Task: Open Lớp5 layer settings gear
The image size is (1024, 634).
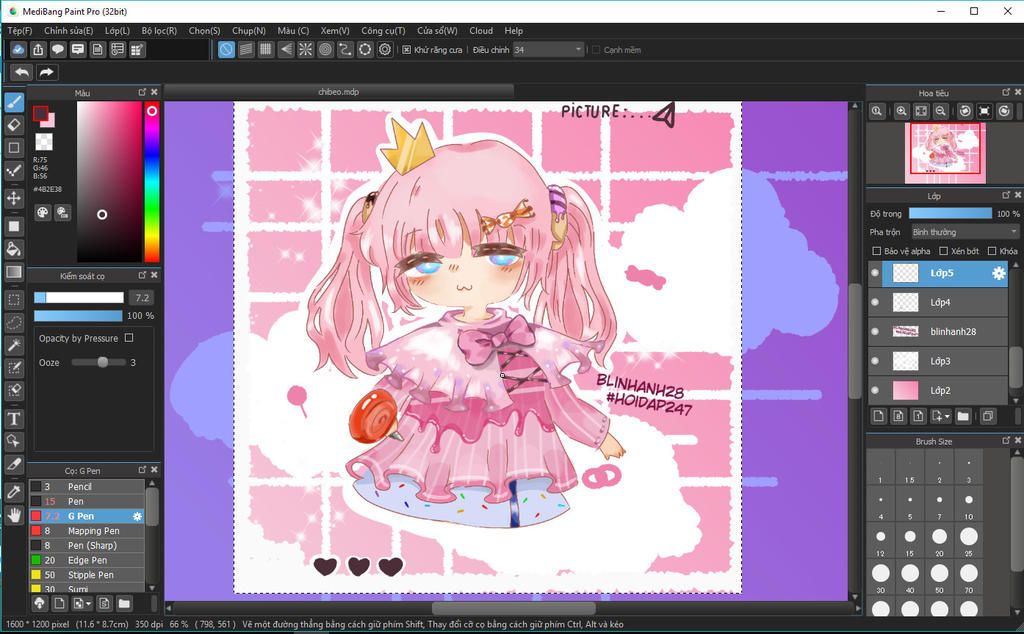Action: (999, 274)
